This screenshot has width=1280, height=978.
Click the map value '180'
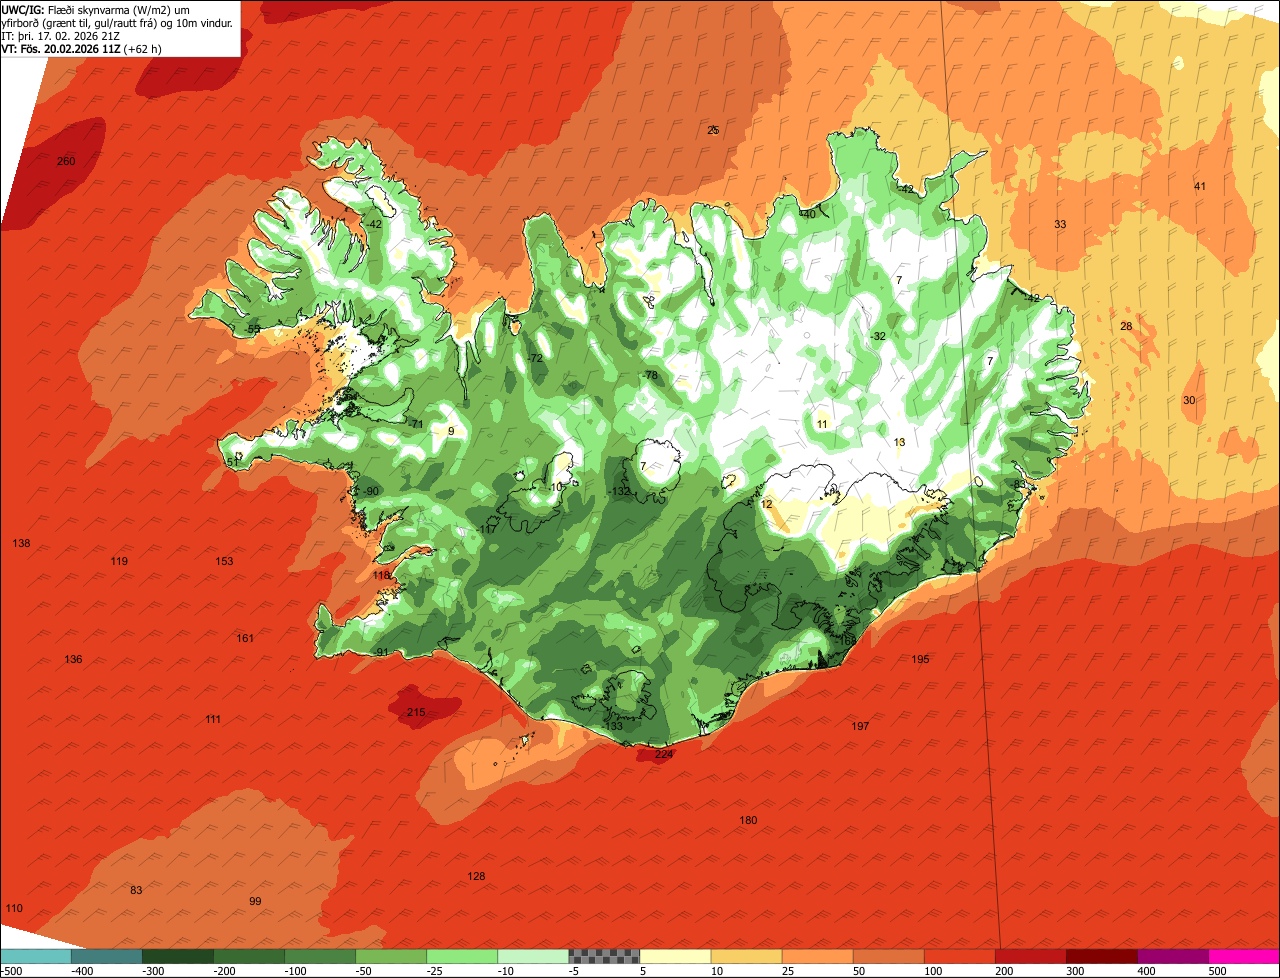(x=748, y=820)
